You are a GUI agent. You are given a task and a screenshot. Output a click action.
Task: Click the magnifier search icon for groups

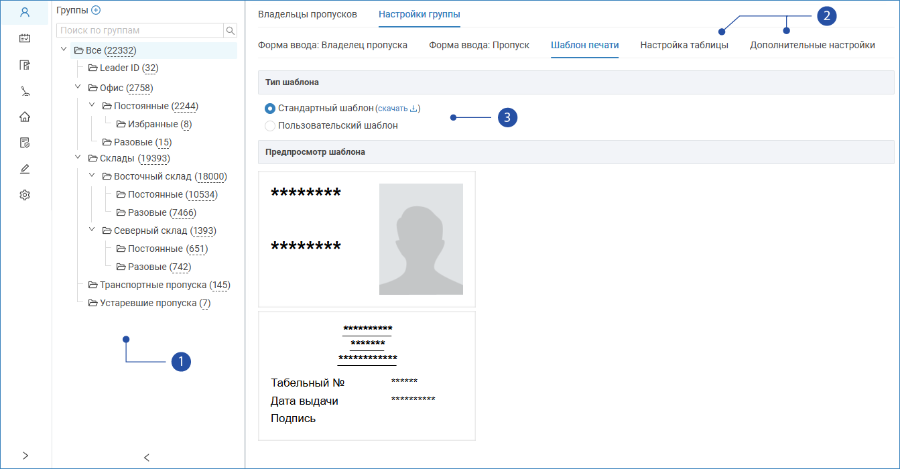click(230, 30)
